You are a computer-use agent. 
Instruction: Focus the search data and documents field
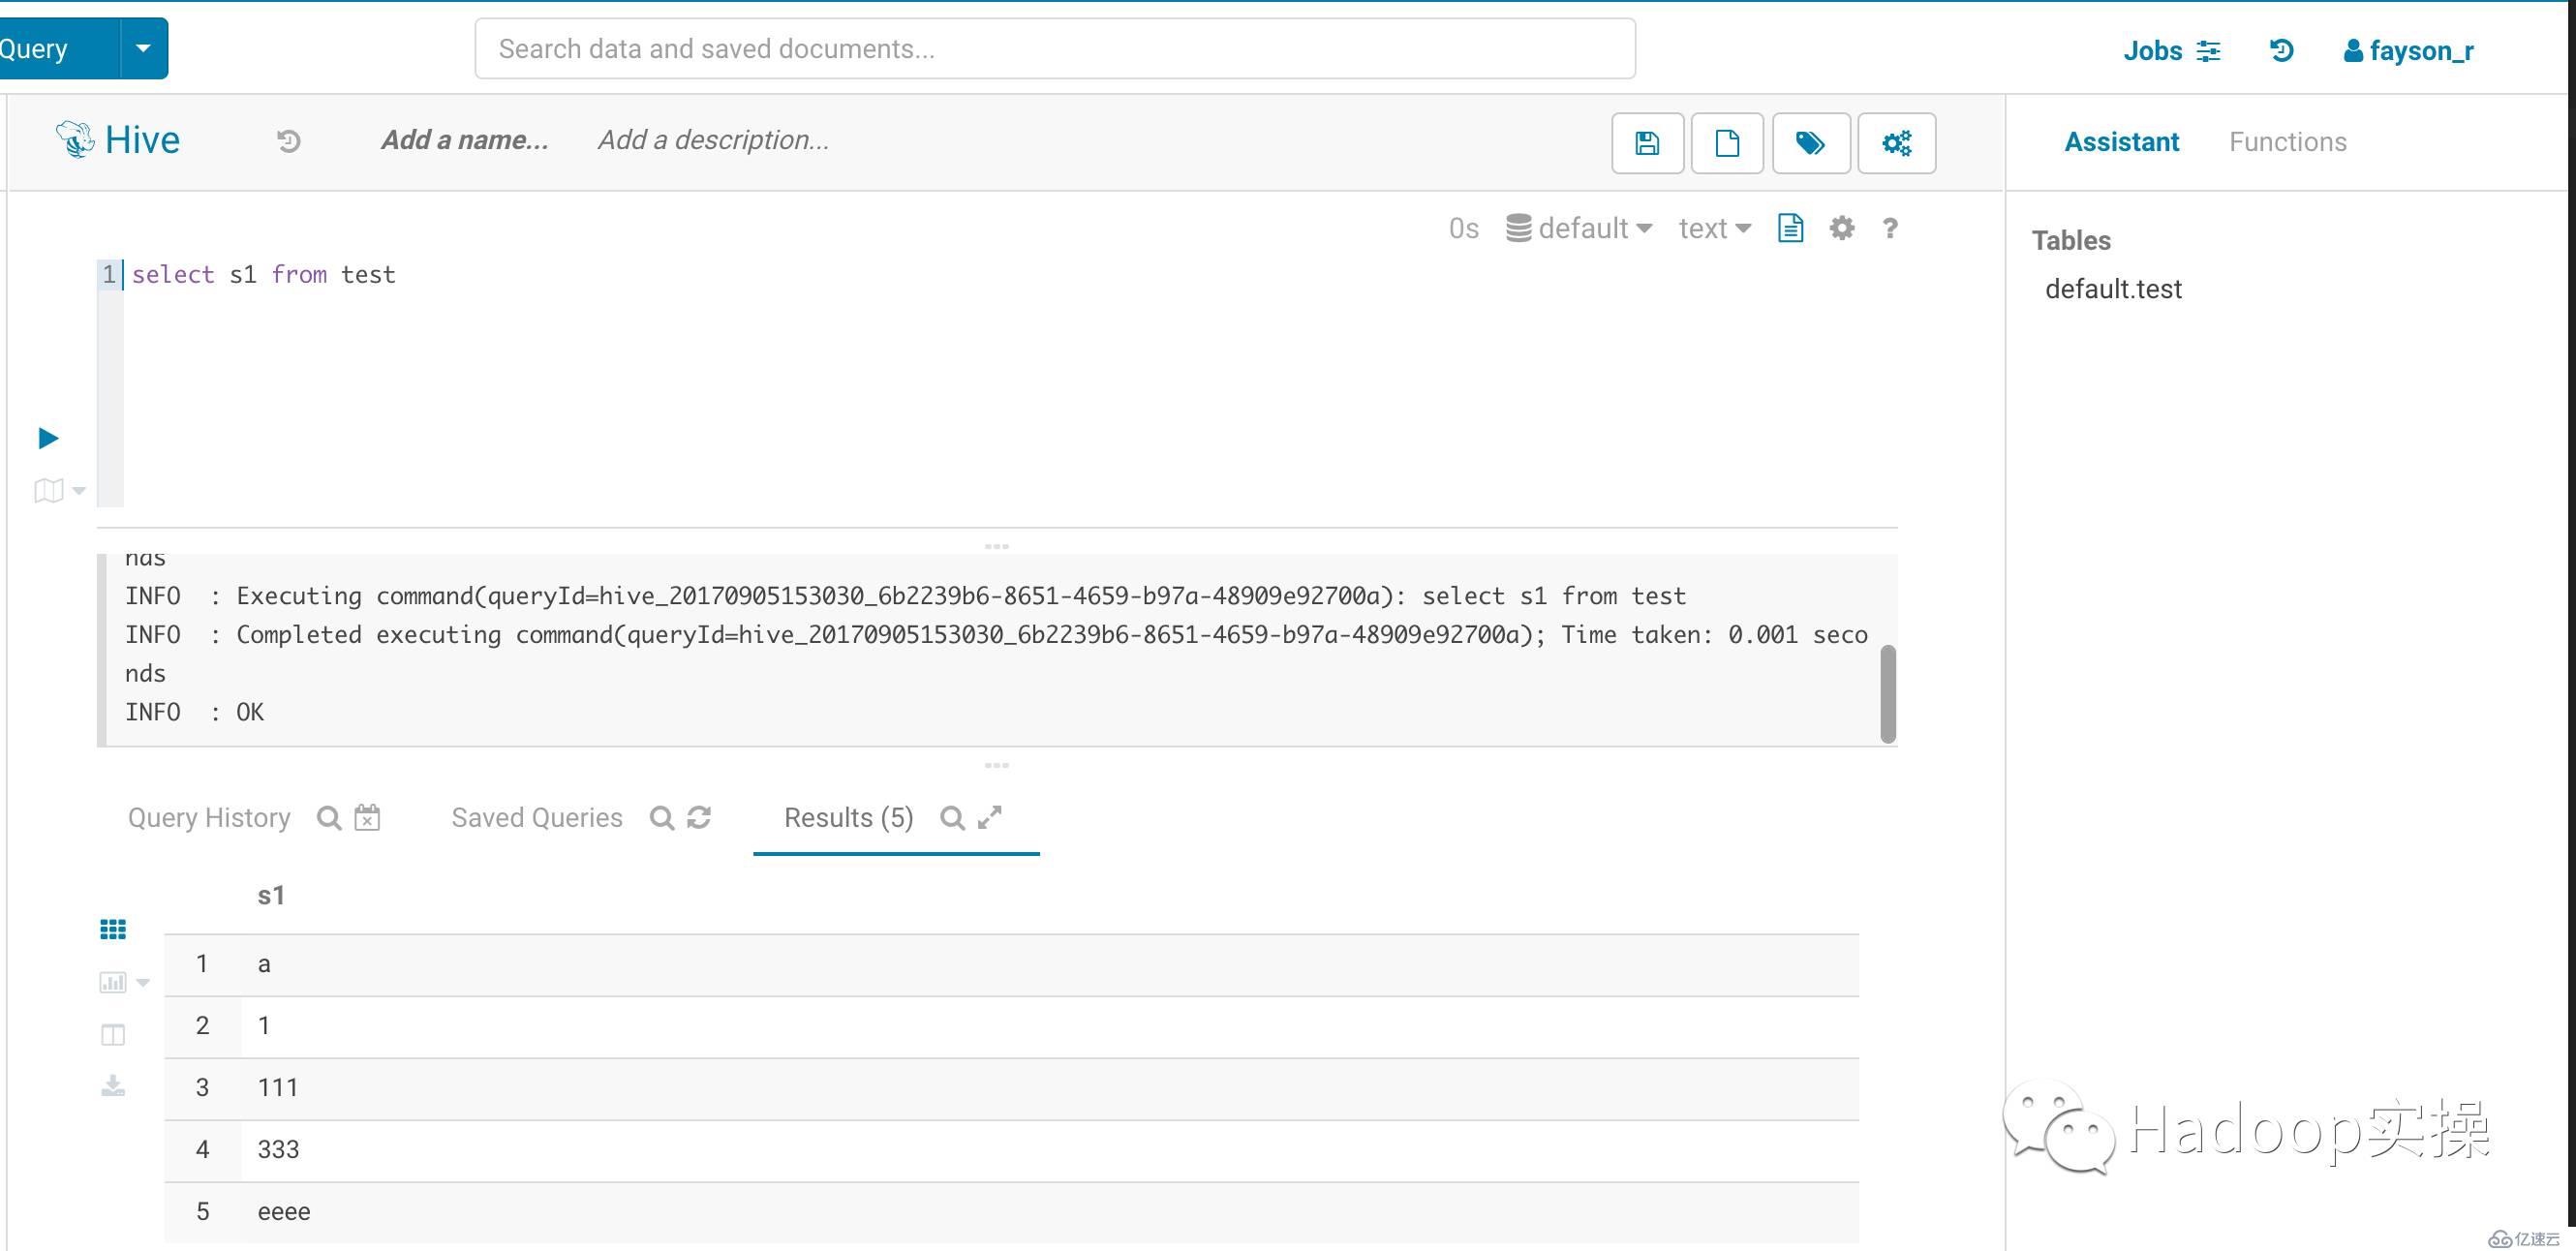(x=1055, y=48)
